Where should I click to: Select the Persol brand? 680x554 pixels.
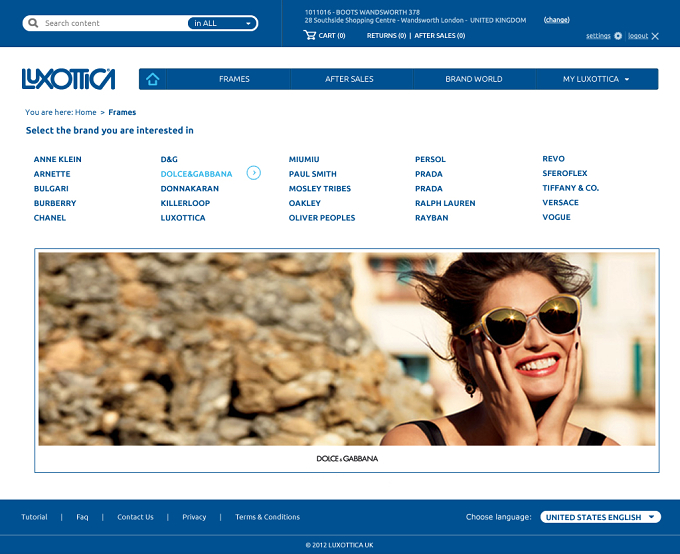[430, 159]
